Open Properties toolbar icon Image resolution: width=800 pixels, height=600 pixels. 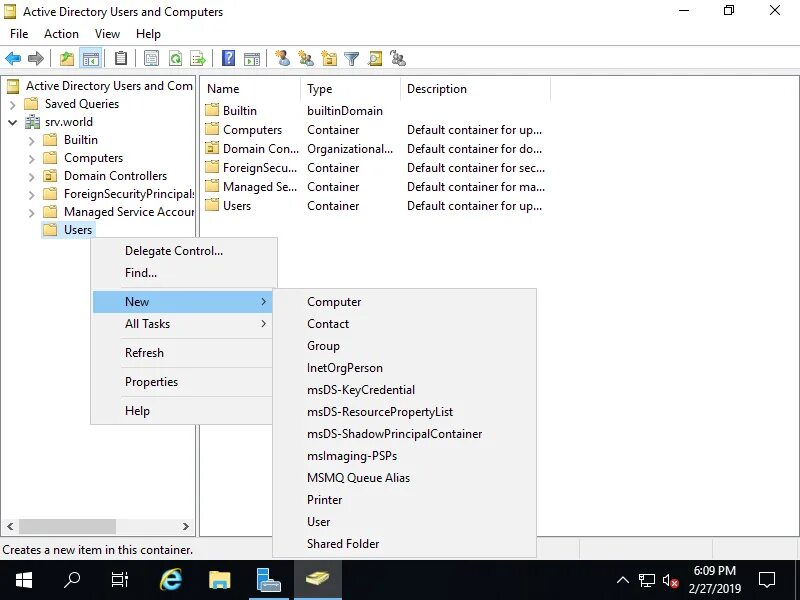(x=152, y=59)
